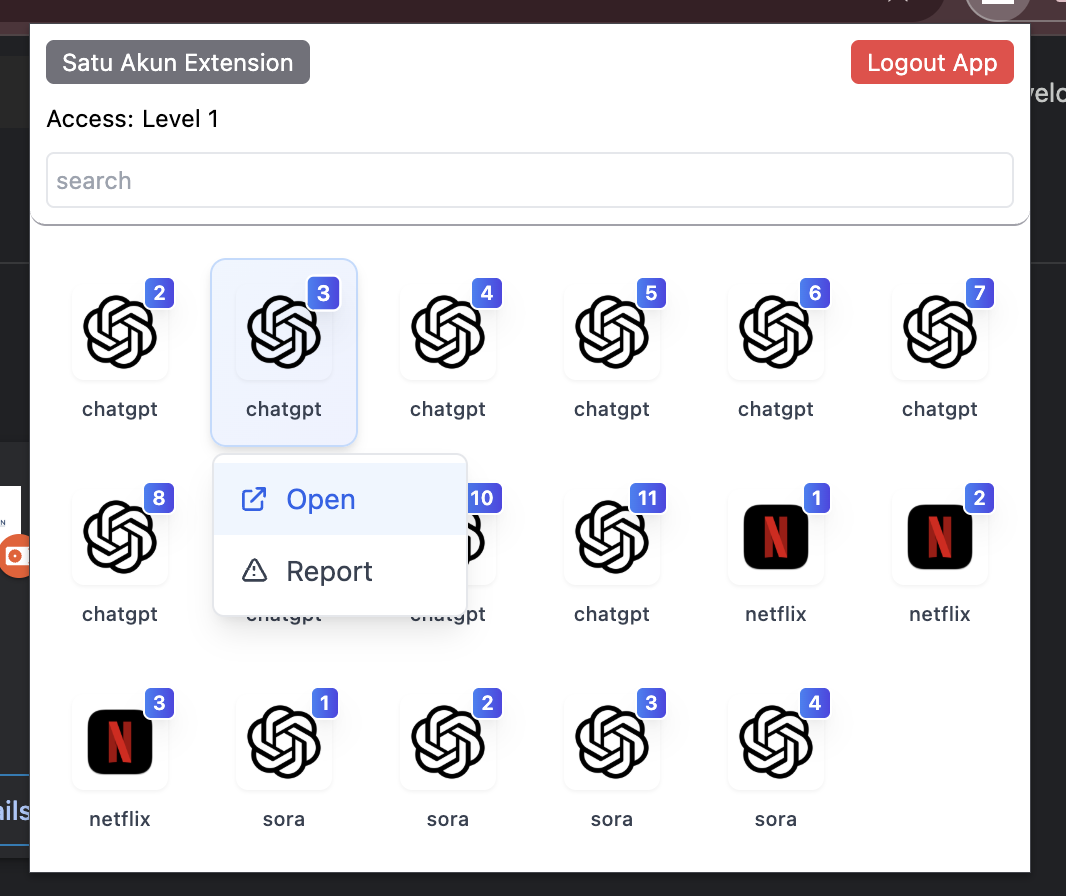Screen dimensions: 1066x896
Task: Select the netflix tile with badge 2
Action: [940, 557]
